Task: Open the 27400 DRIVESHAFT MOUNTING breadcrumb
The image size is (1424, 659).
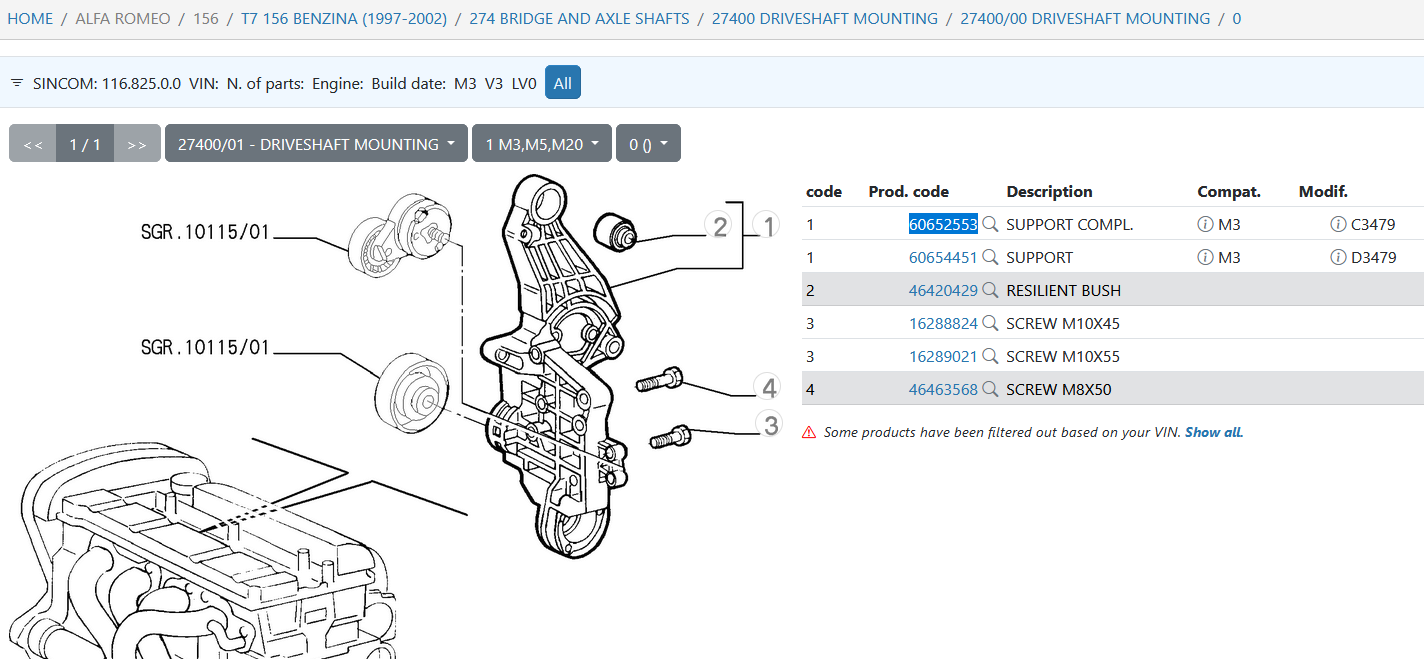Action: tap(825, 18)
